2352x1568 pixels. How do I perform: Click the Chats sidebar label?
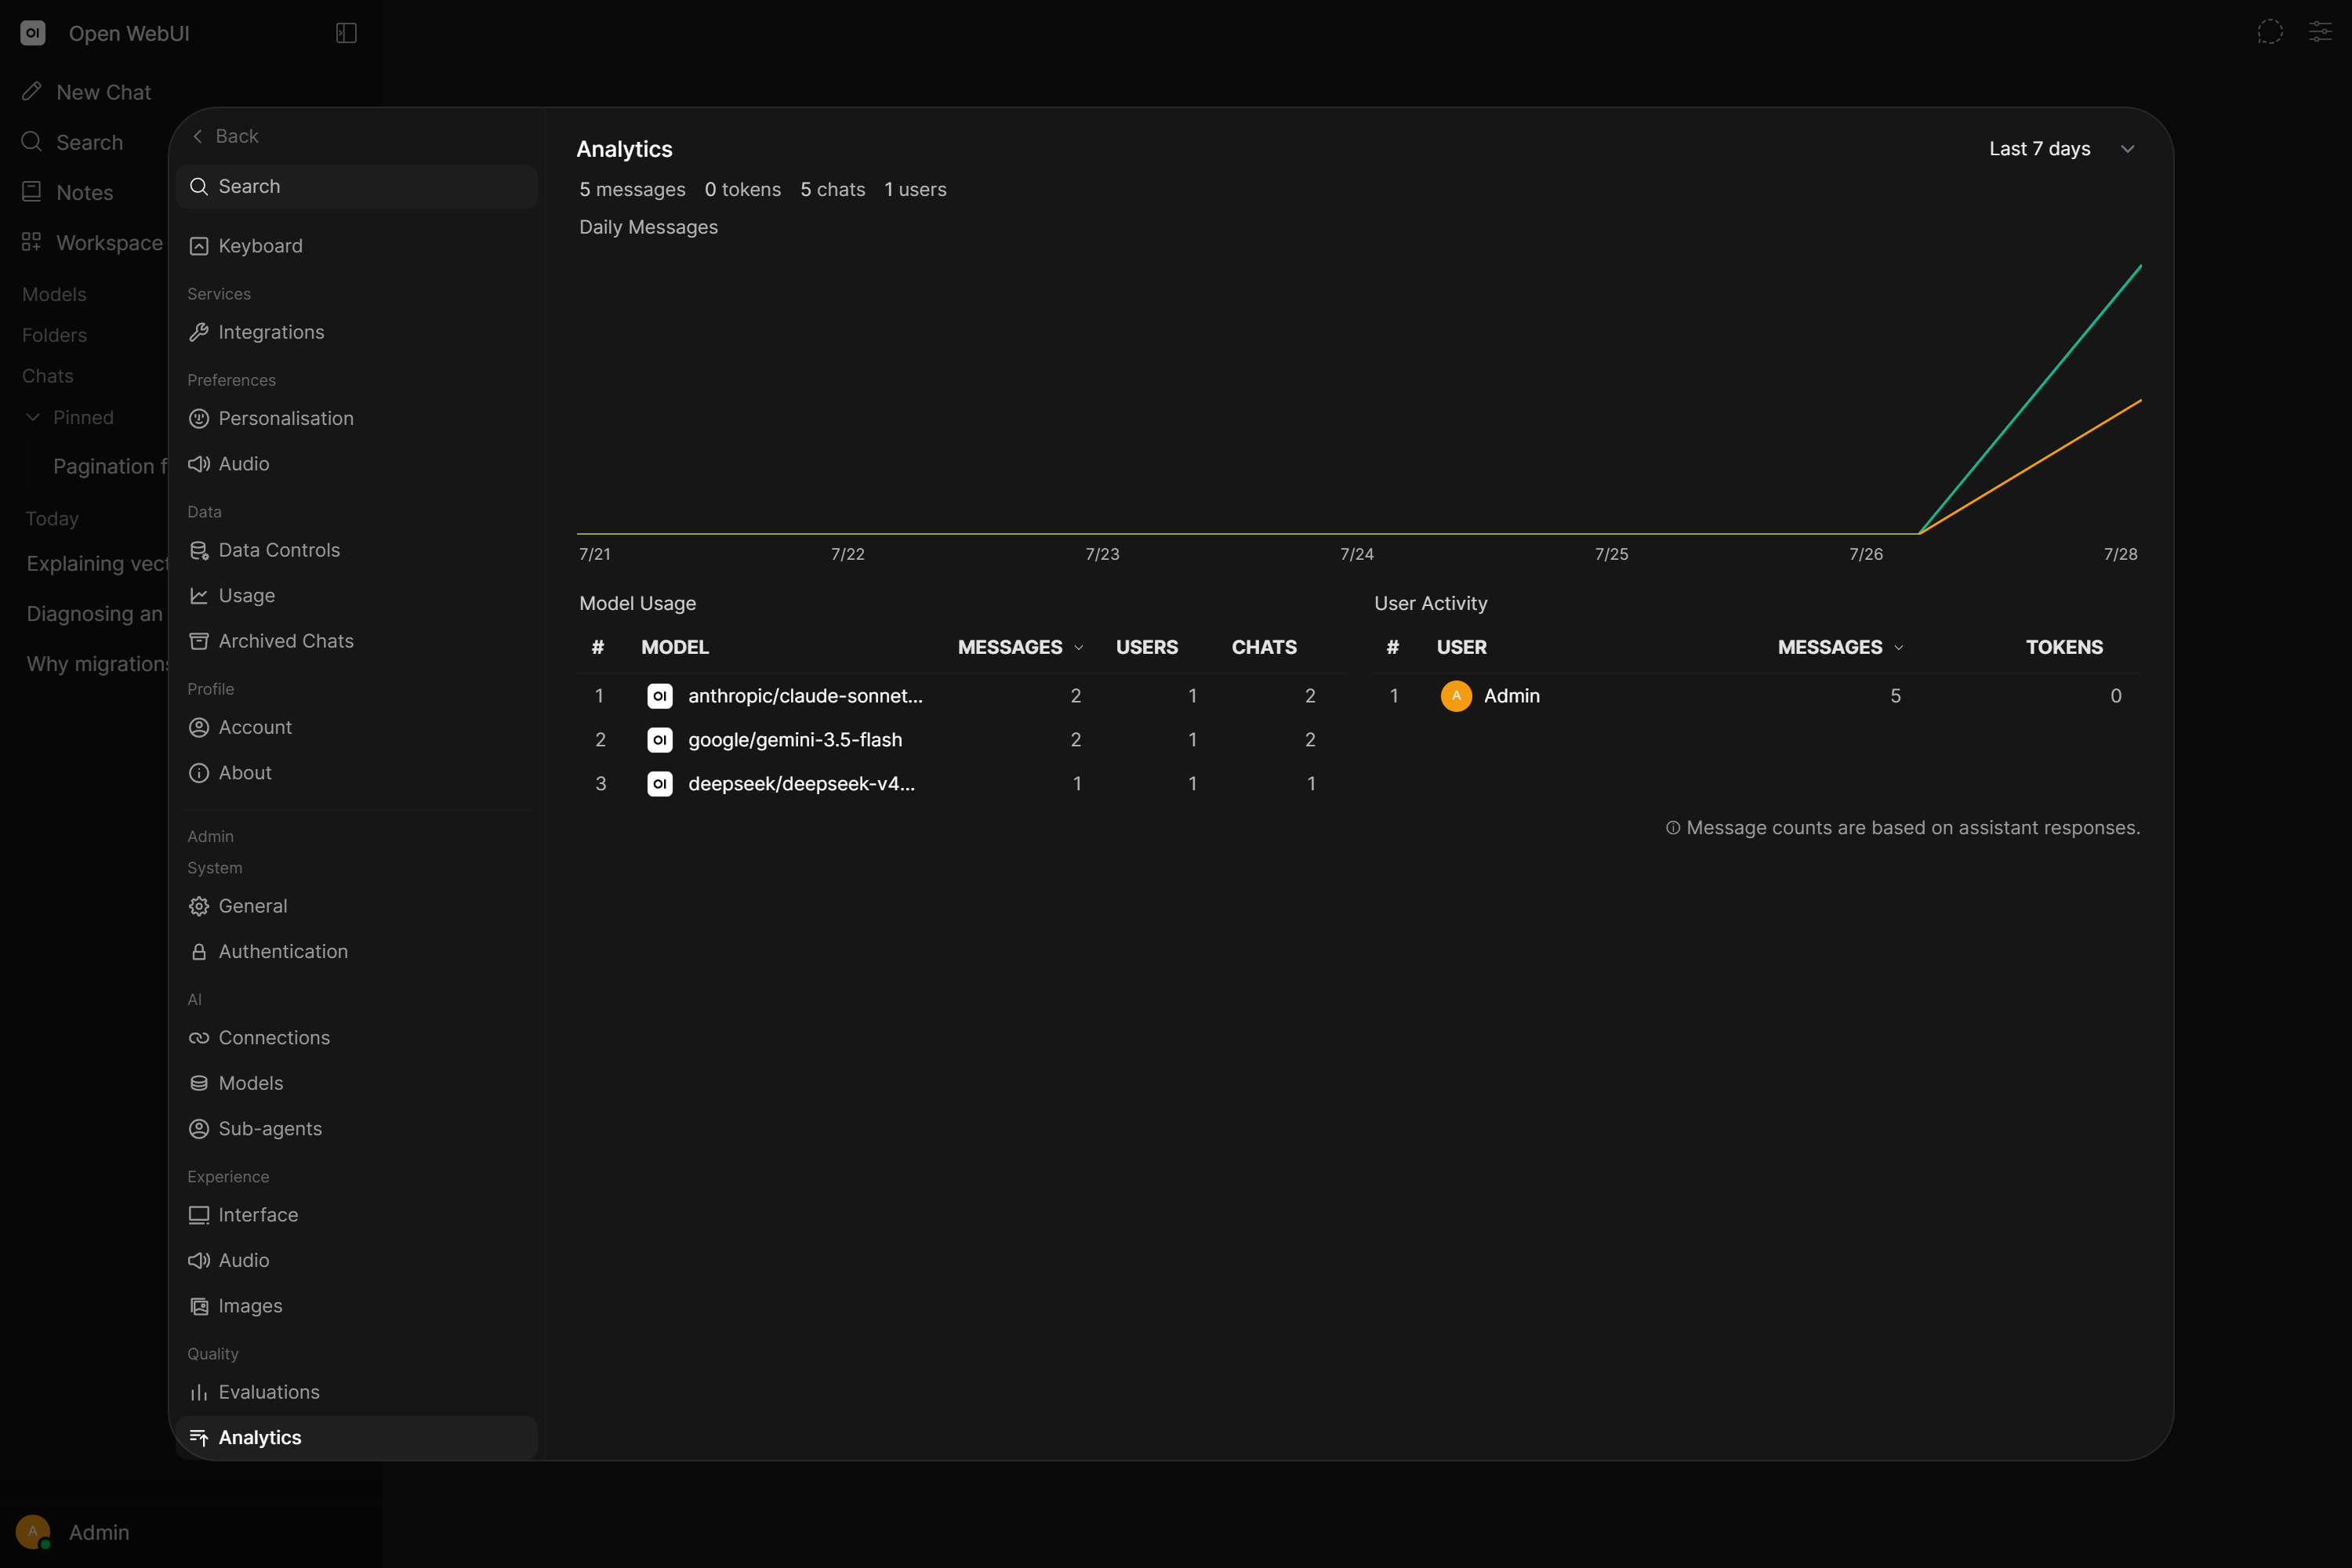pyautogui.click(x=48, y=376)
